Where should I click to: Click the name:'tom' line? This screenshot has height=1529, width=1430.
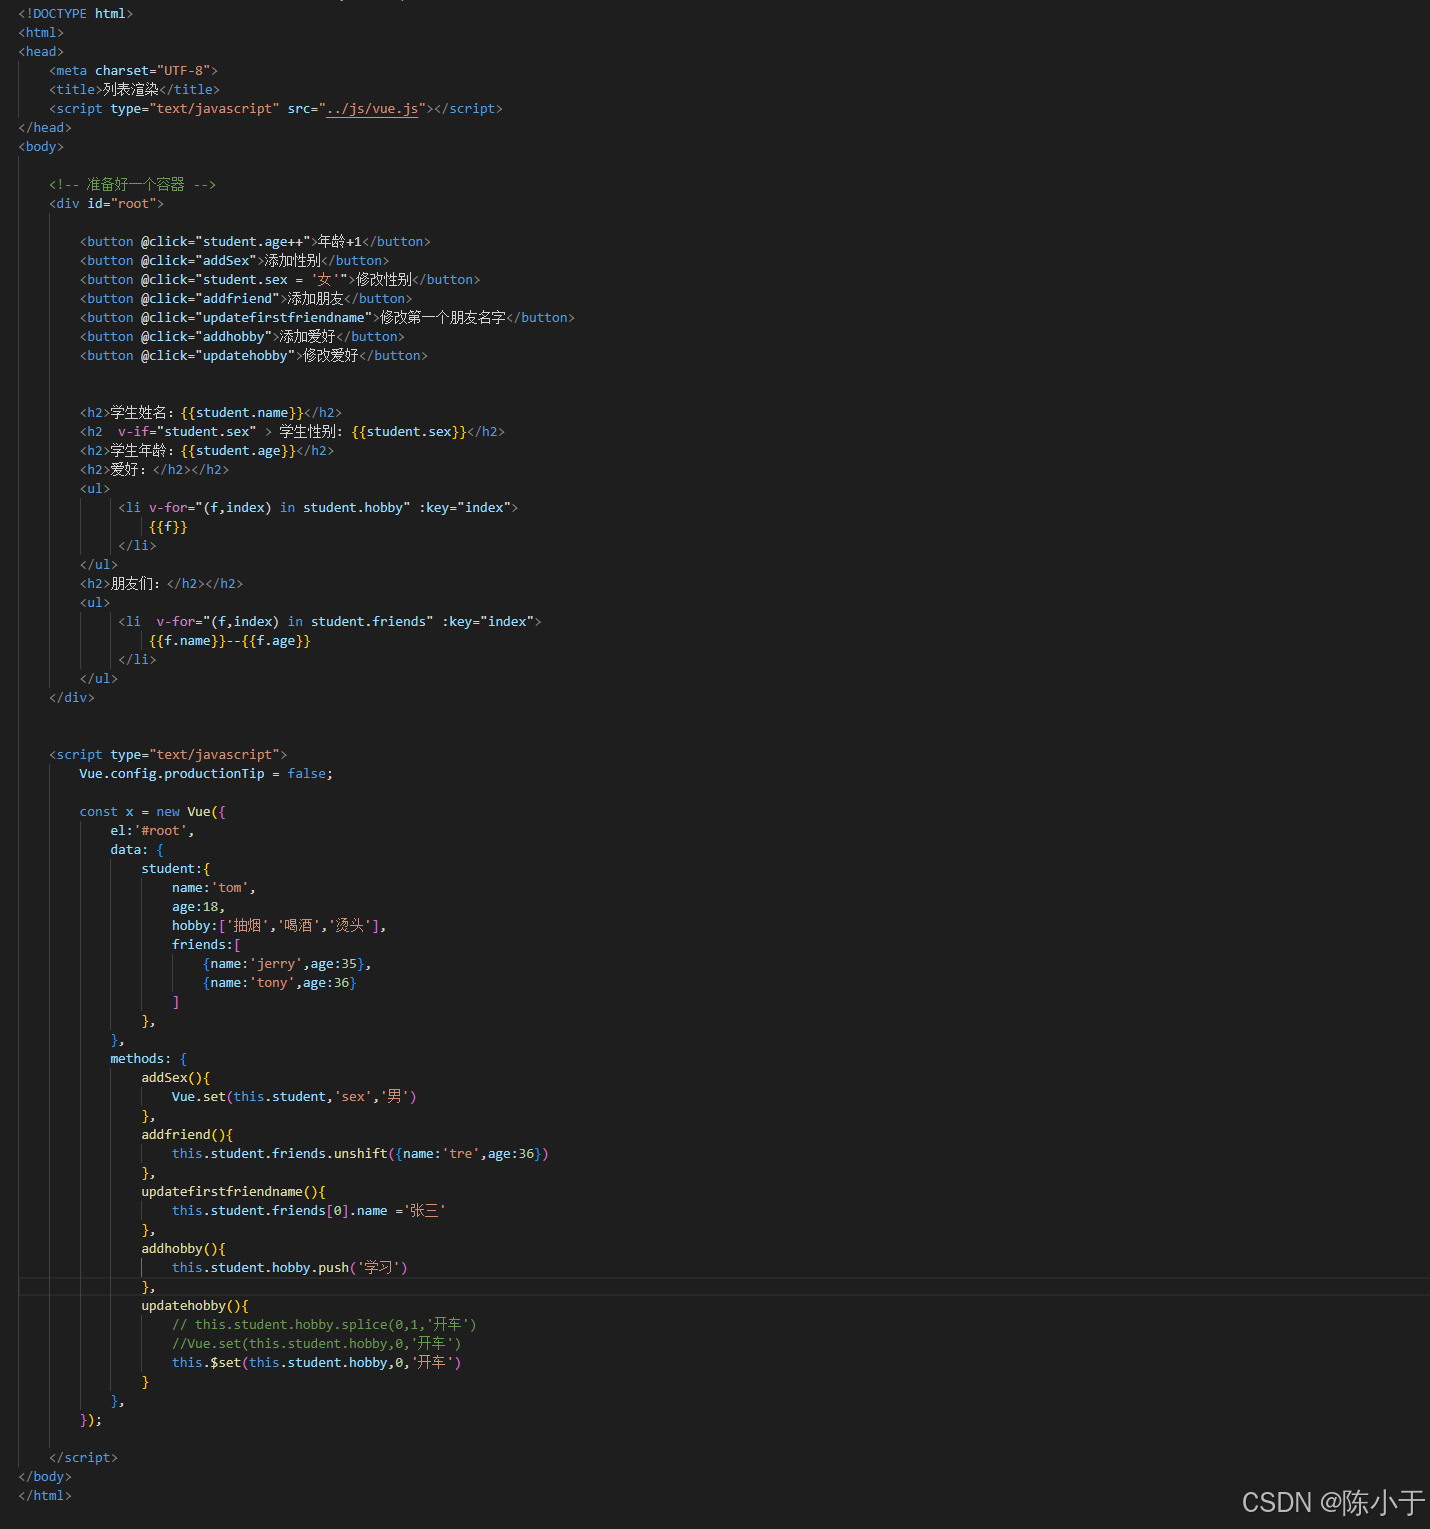pos(214,887)
